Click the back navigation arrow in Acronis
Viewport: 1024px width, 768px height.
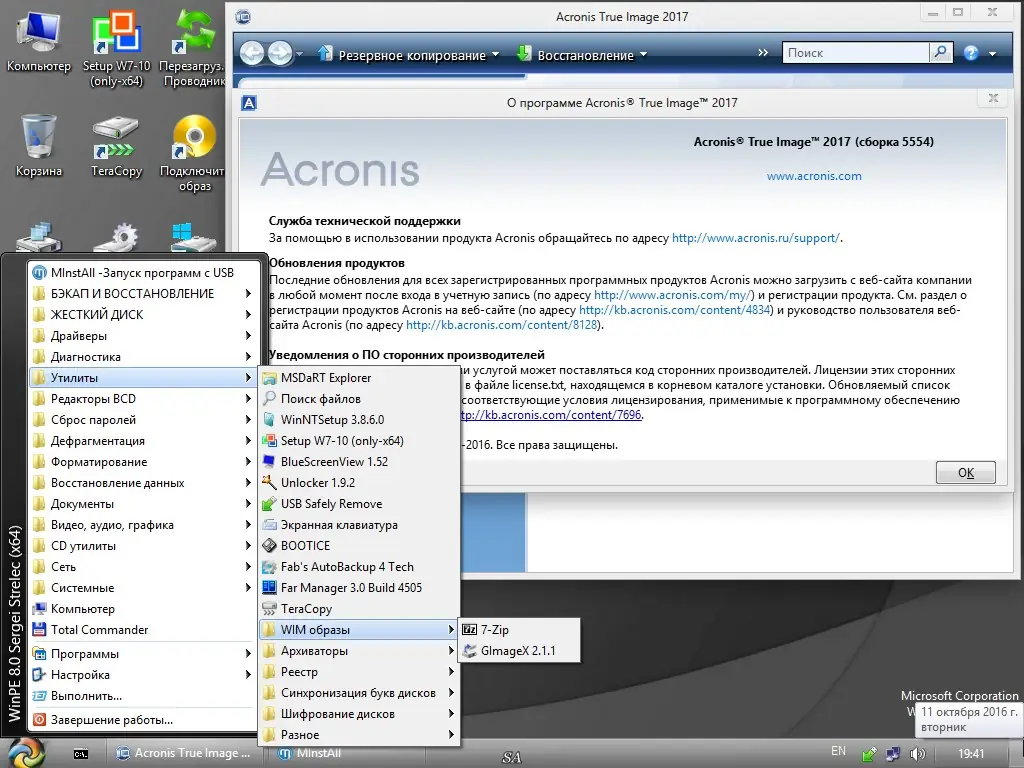click(251, 53)
